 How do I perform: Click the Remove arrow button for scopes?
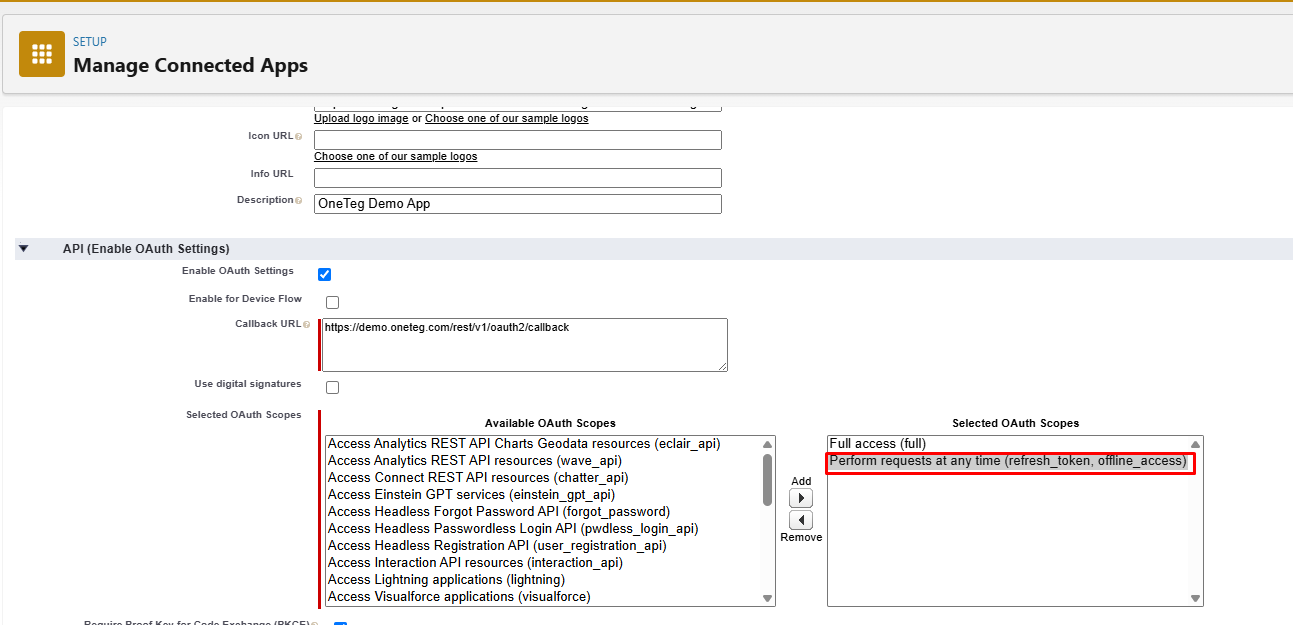(x=801, y=520)
